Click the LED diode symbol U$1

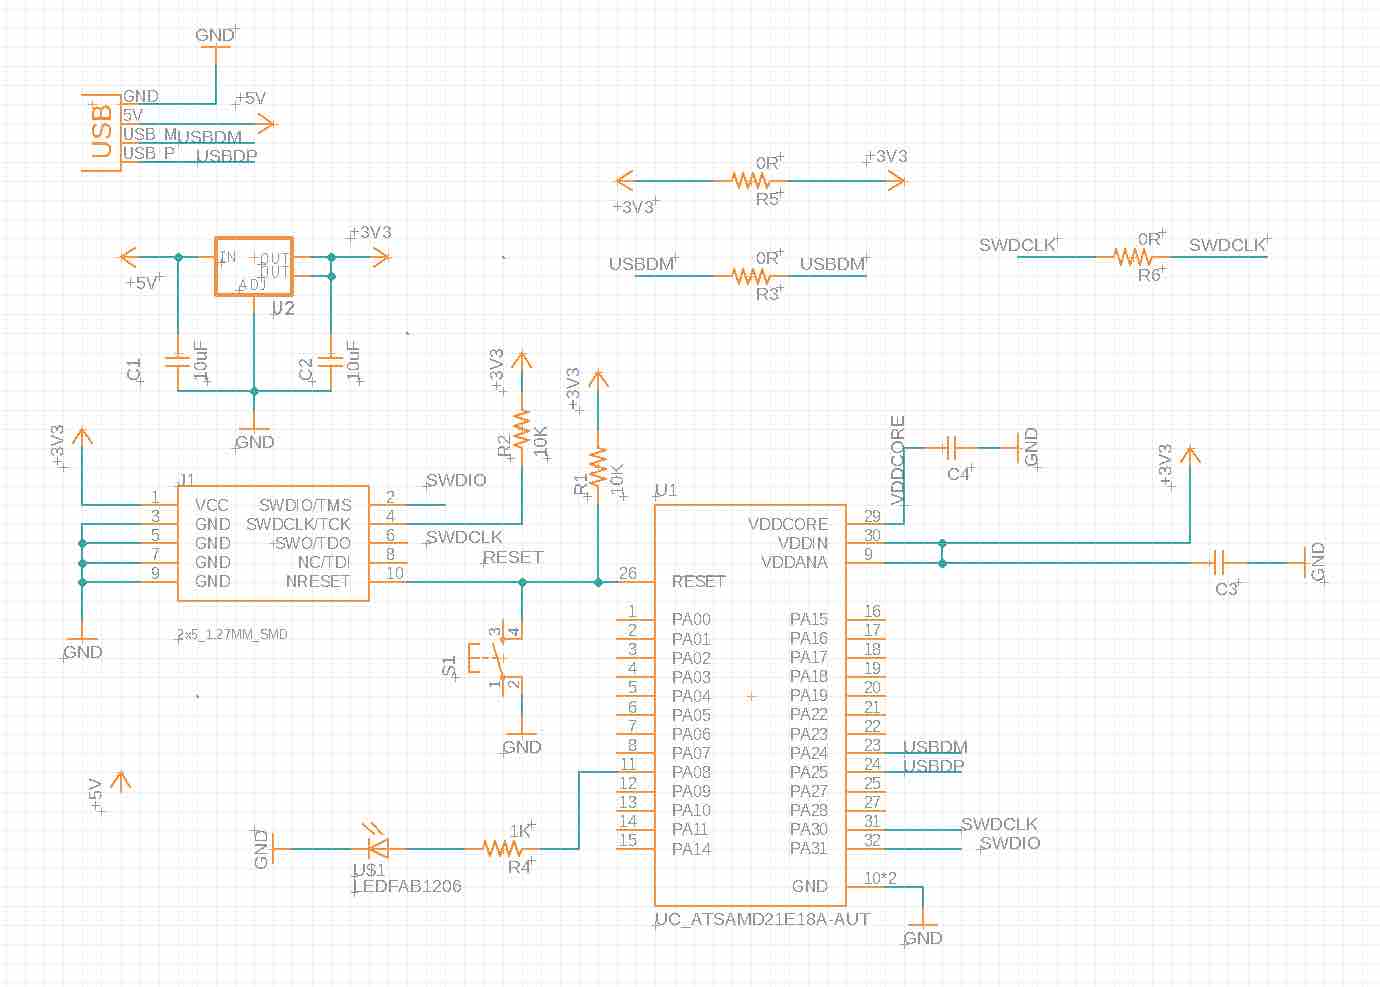[377, 845]
